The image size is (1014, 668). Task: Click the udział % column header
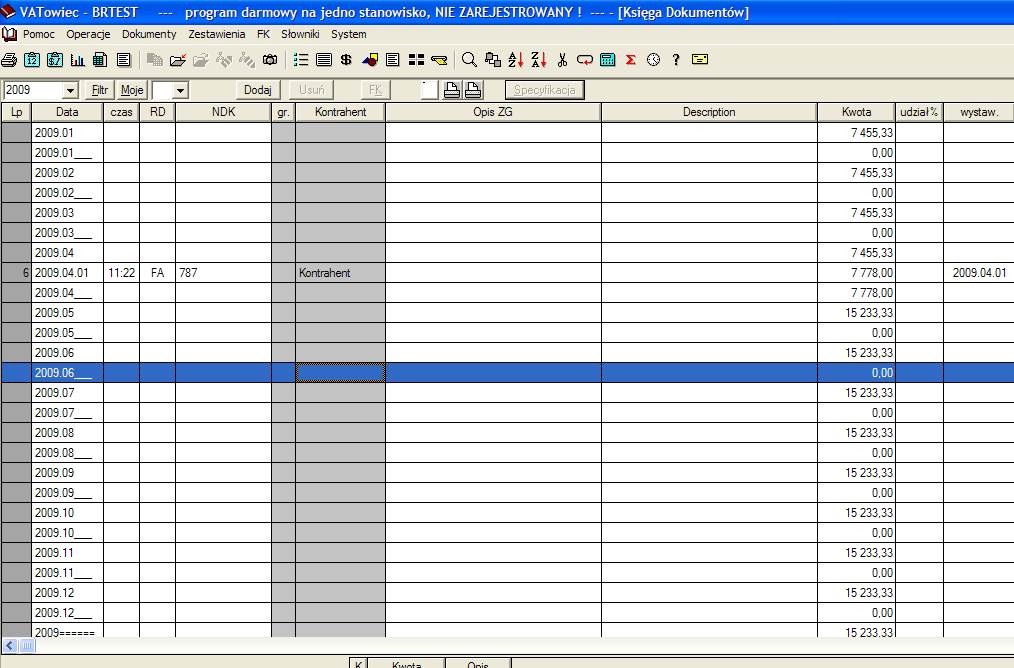click(x=919, y=112)
